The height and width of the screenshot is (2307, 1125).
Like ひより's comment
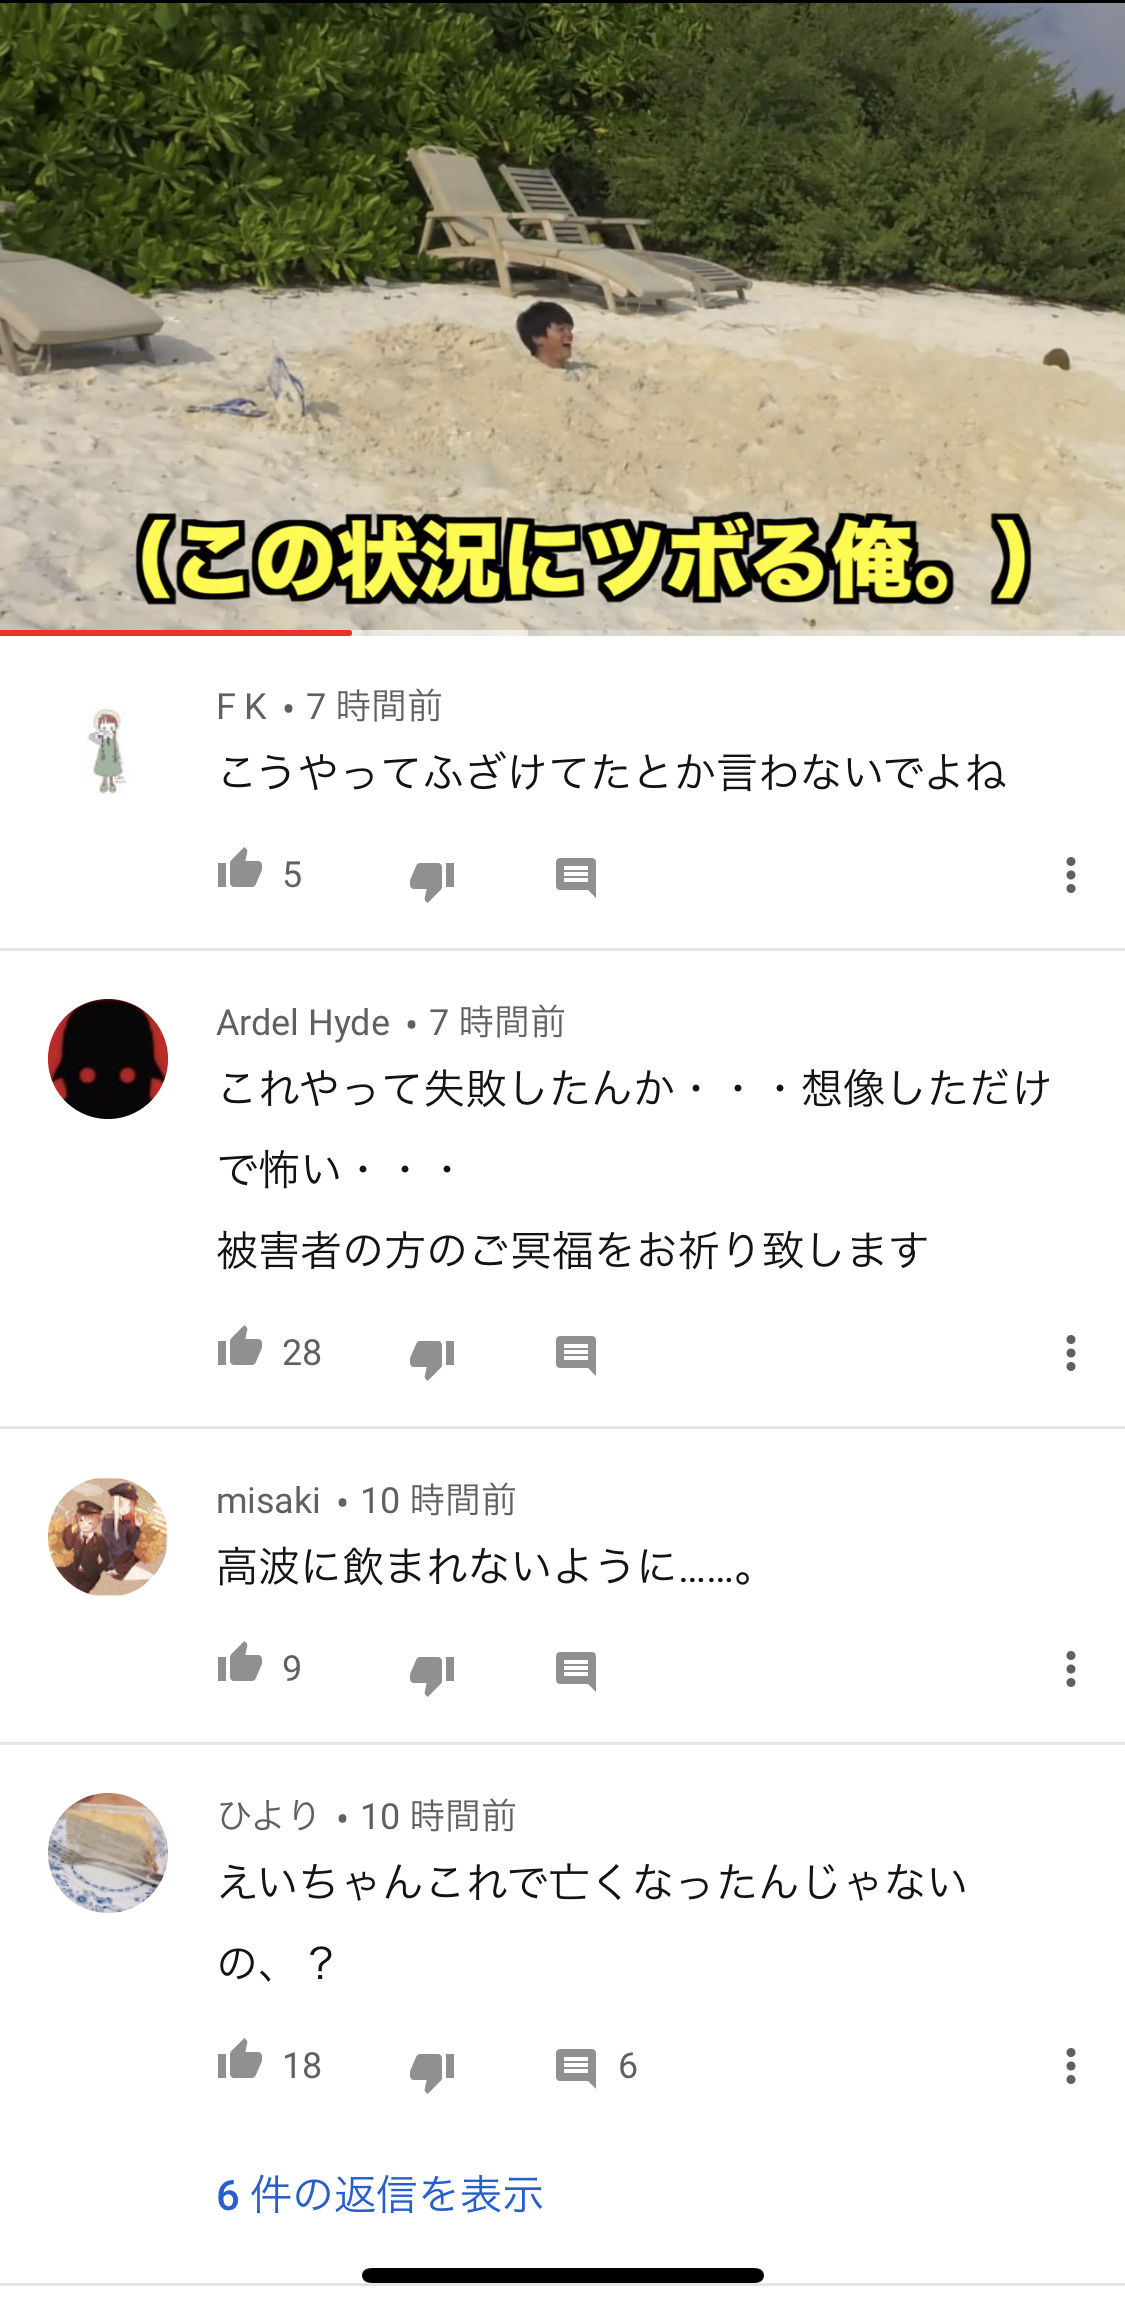(x=240, y=2060)
